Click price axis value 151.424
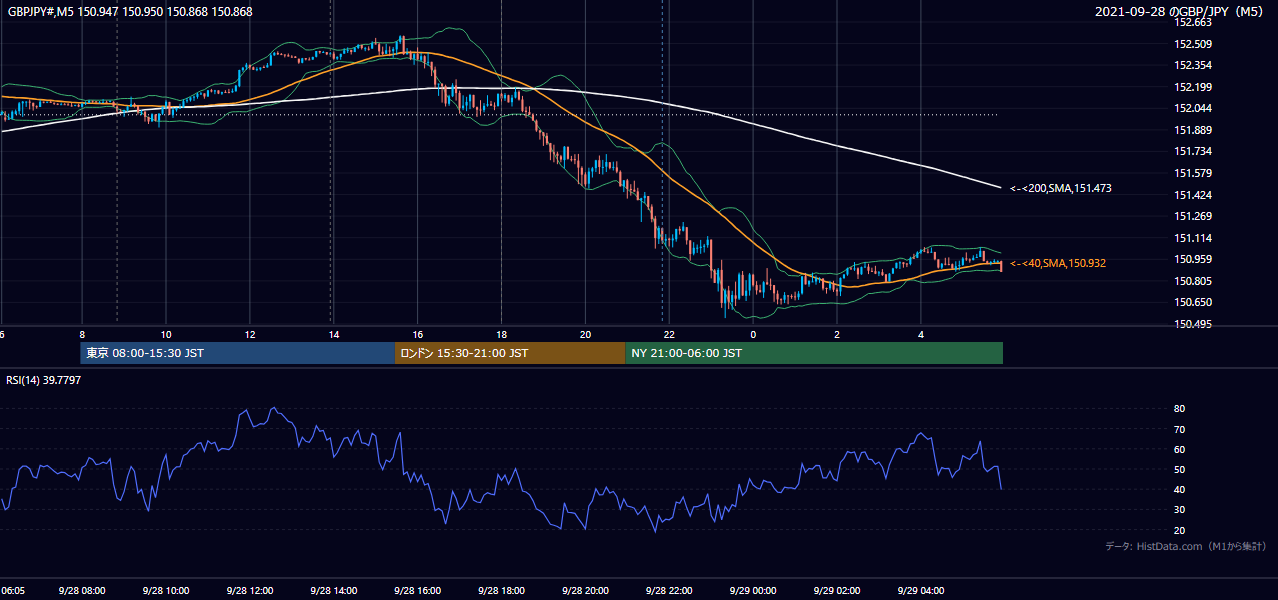Screen dimensions: 1278x600 point(1194,195)
